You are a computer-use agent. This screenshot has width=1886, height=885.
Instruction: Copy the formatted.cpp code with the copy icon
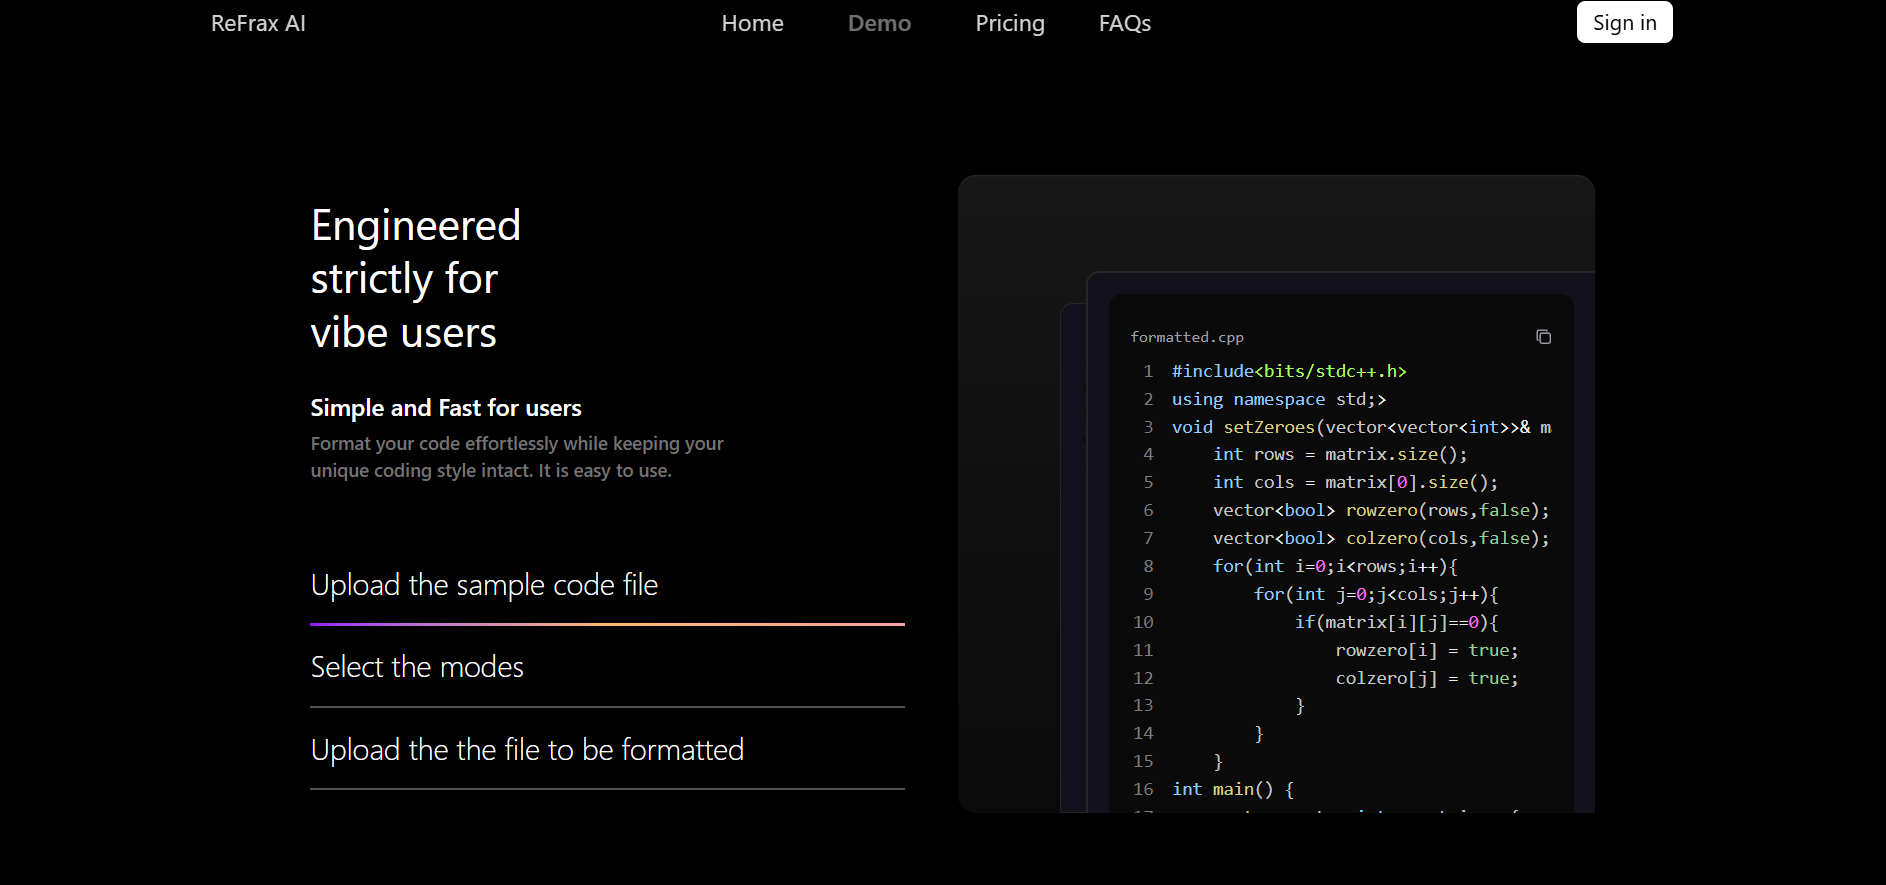click(x=1543, y=337)
